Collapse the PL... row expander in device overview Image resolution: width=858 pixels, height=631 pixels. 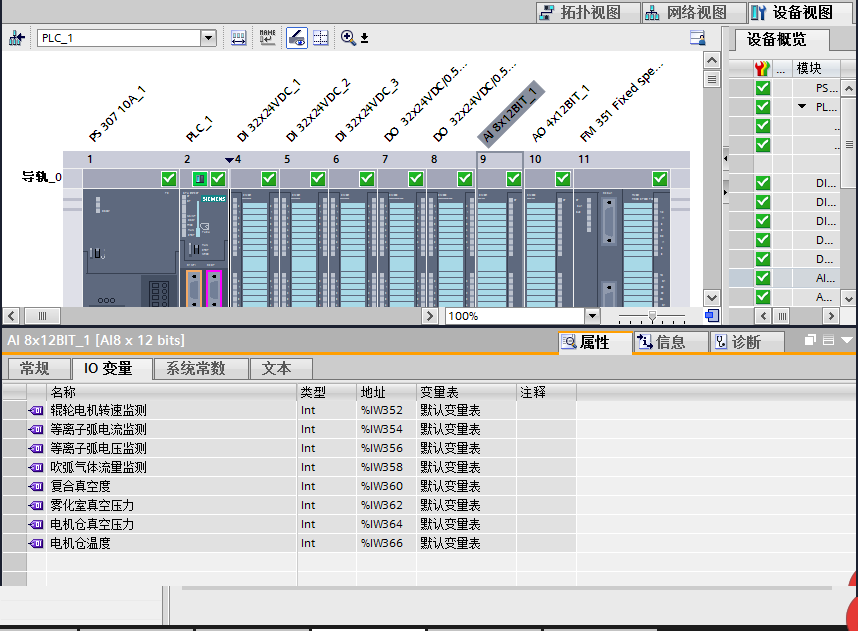(x=802, y=106)
